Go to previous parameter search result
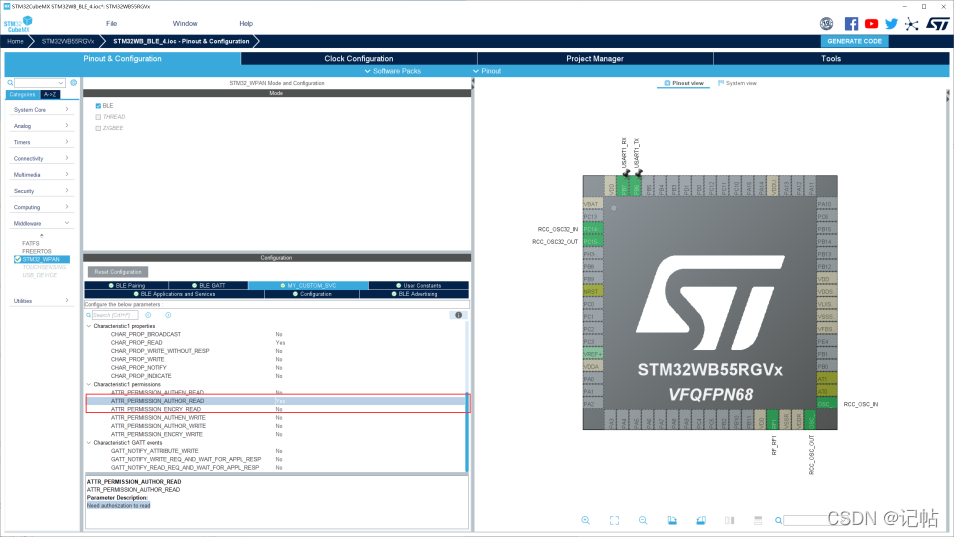This screenshot has width=954, height=537. [x=148, y=315]
